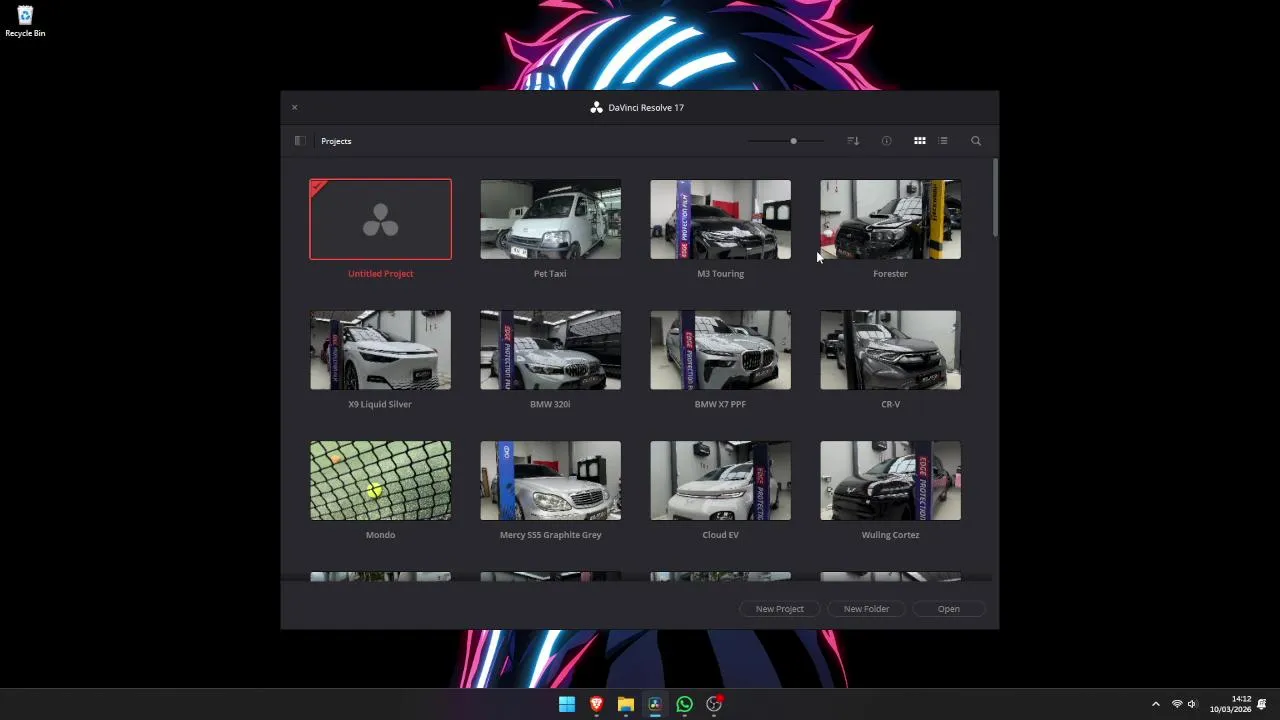The image size is (1280, 720).
Task: Click the Untitled Project name label
Action: (380, 274)
